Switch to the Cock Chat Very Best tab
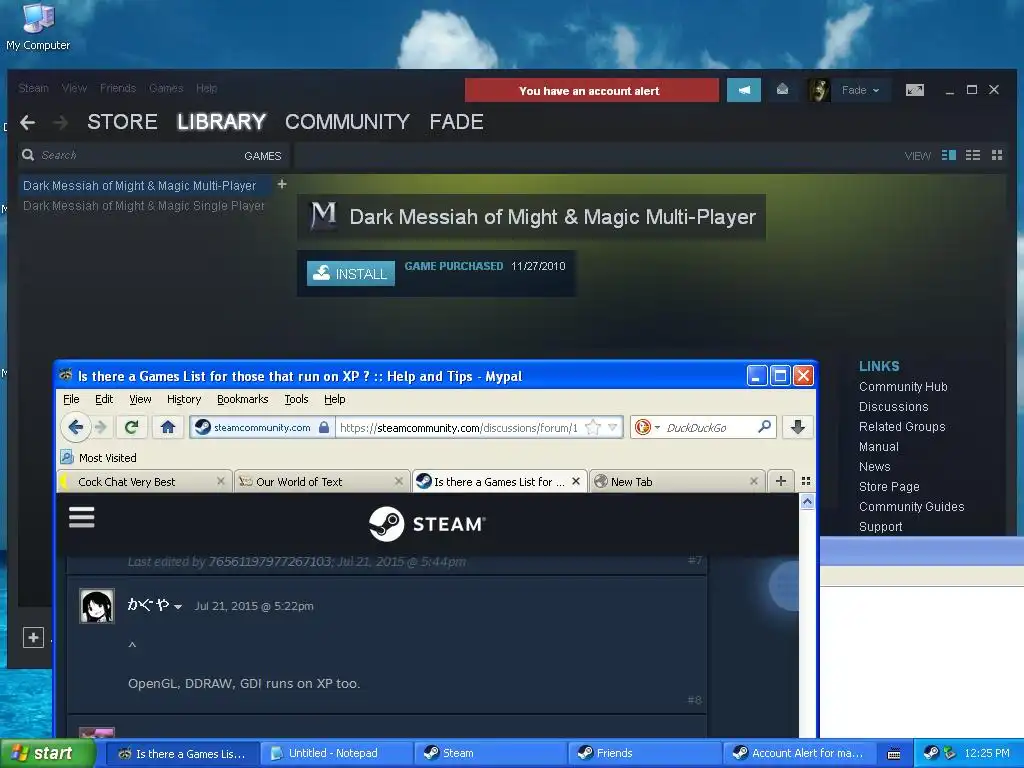 coord(144,481)
